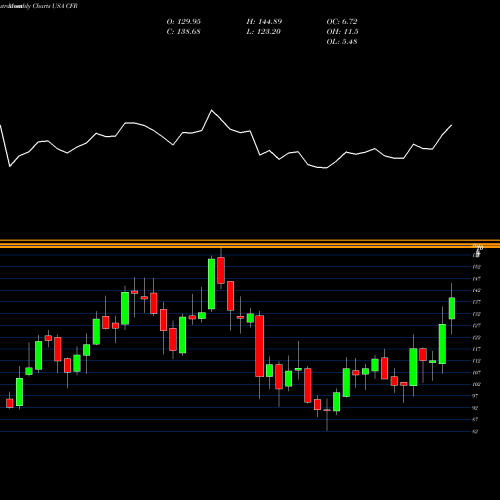Click the 82 price axis label

pos(476,432)
